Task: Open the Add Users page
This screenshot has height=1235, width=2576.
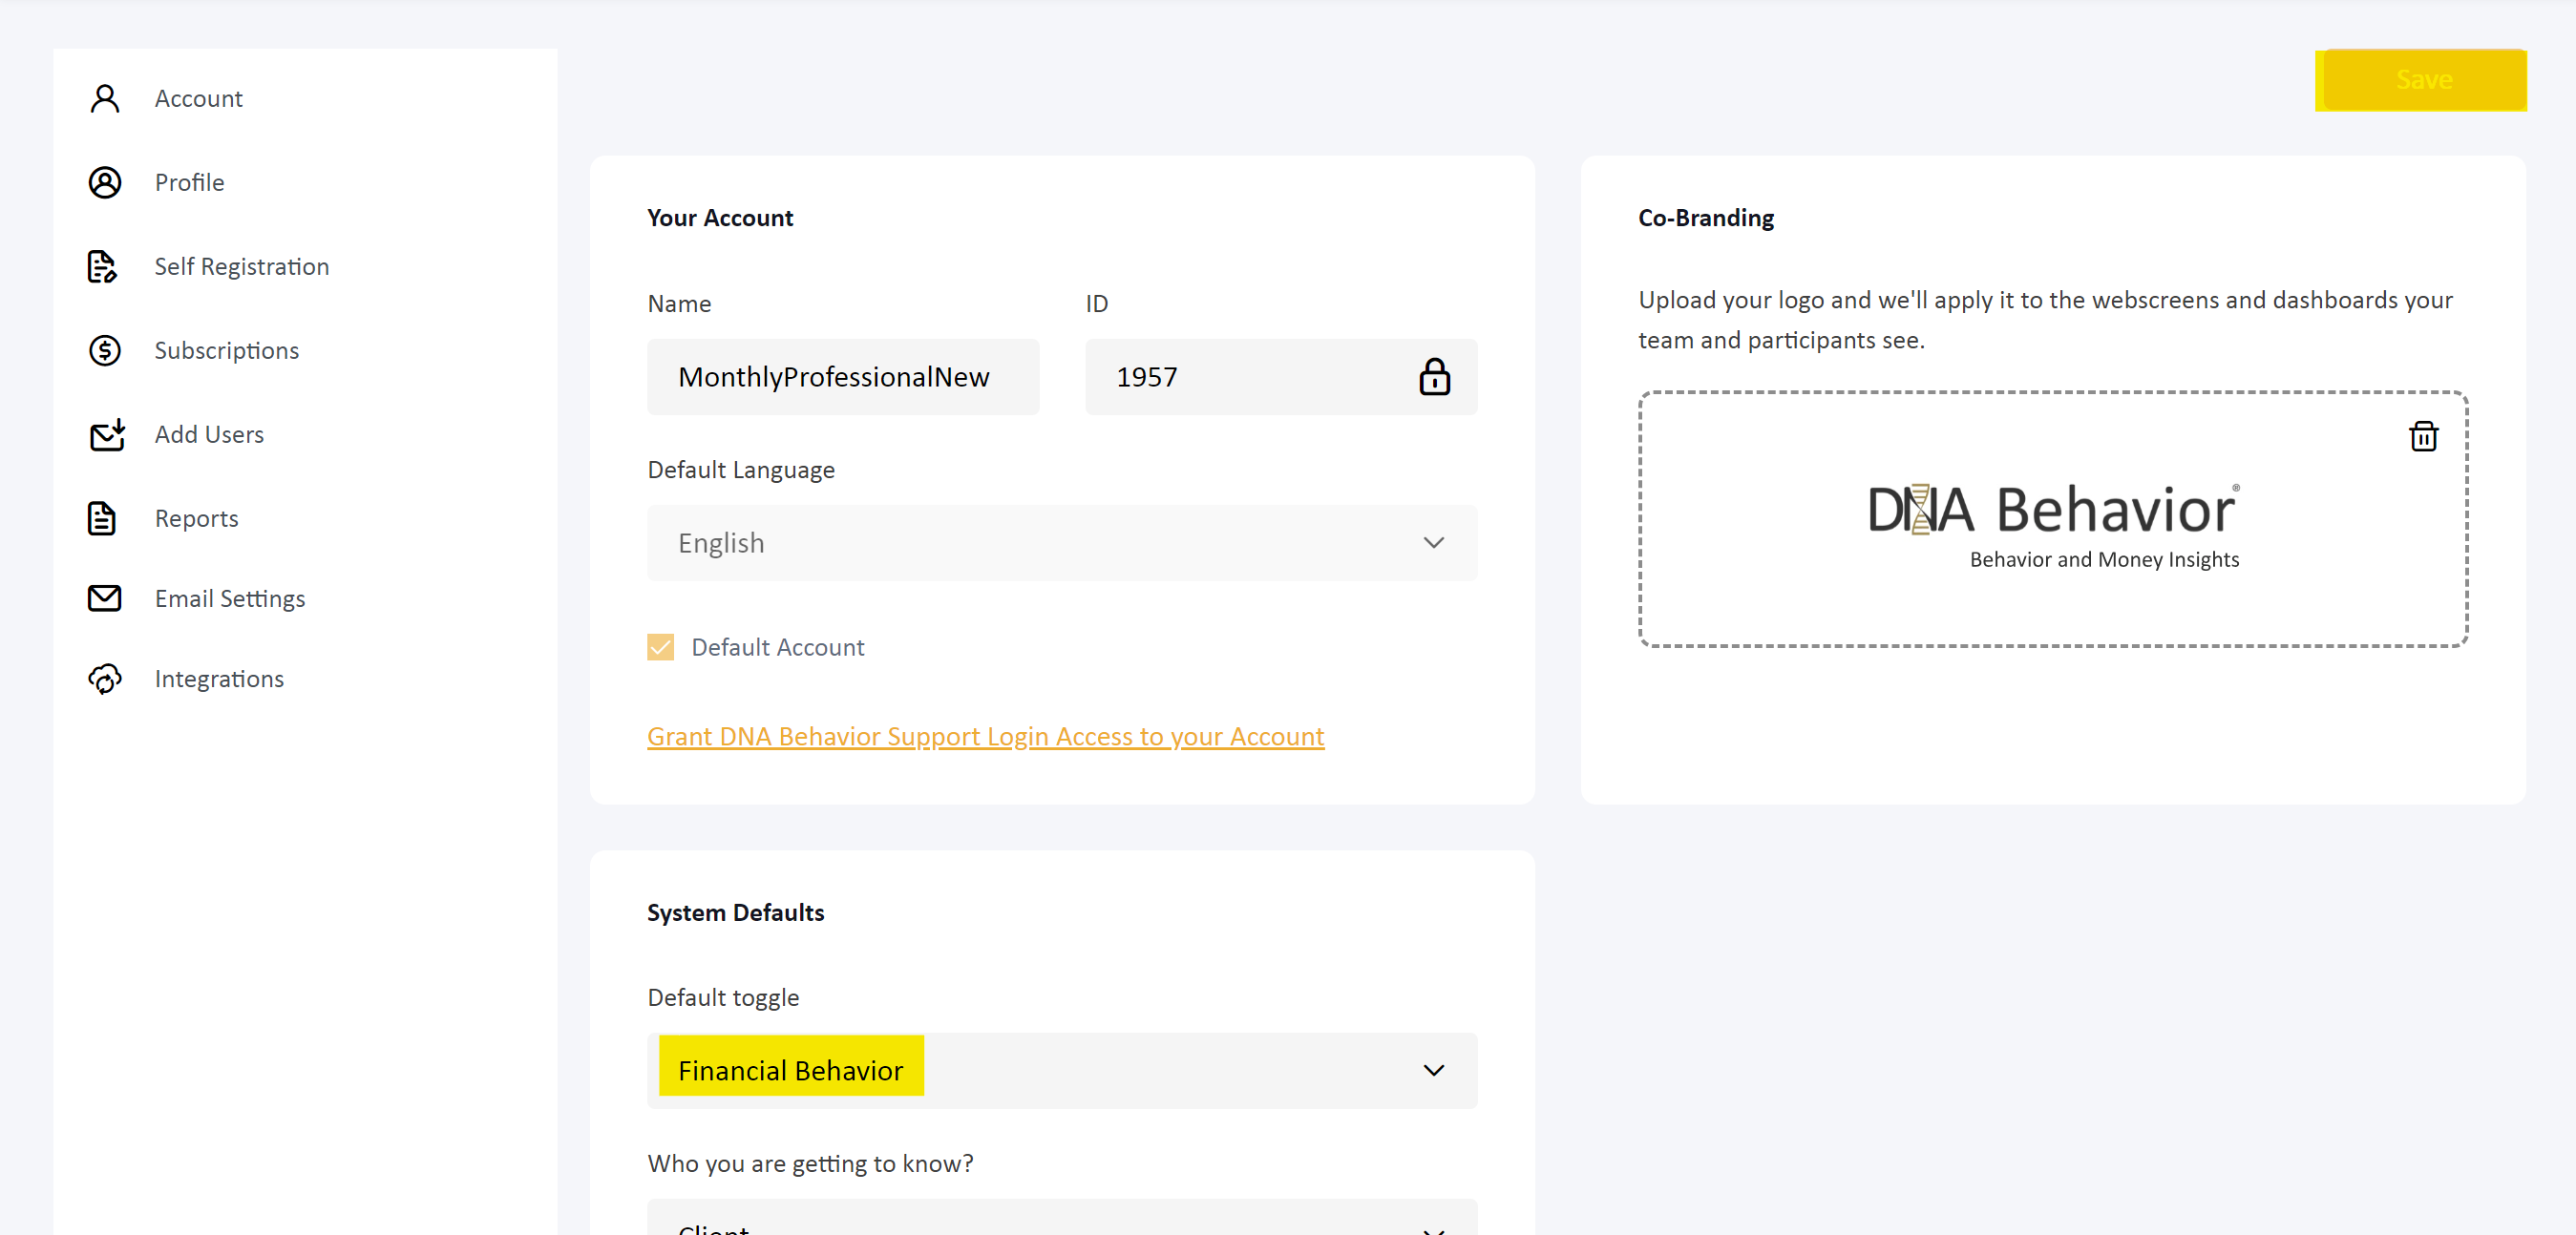Action: click(209, 434)
